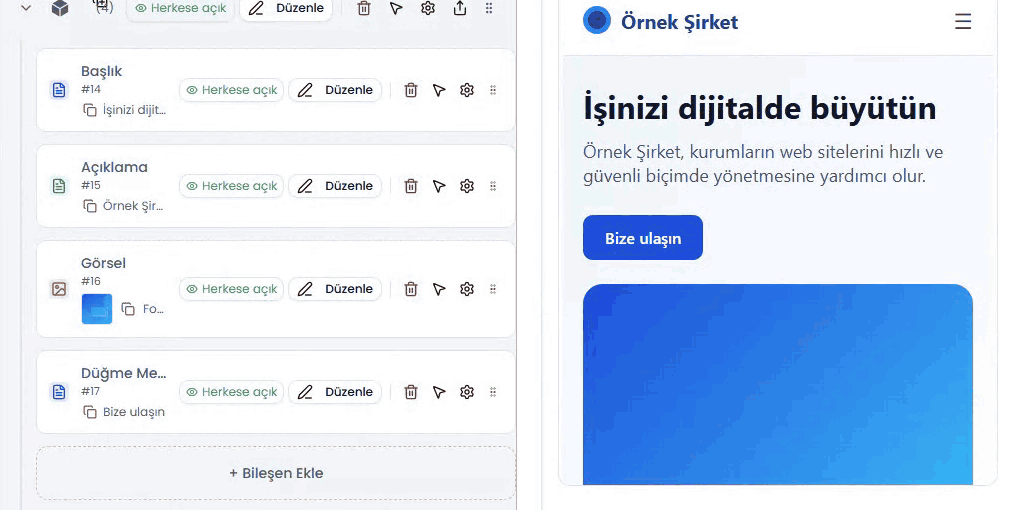1030x510 pixels.
Task: Click drag handle on Başlık row
Action: (x=493, y=90)
